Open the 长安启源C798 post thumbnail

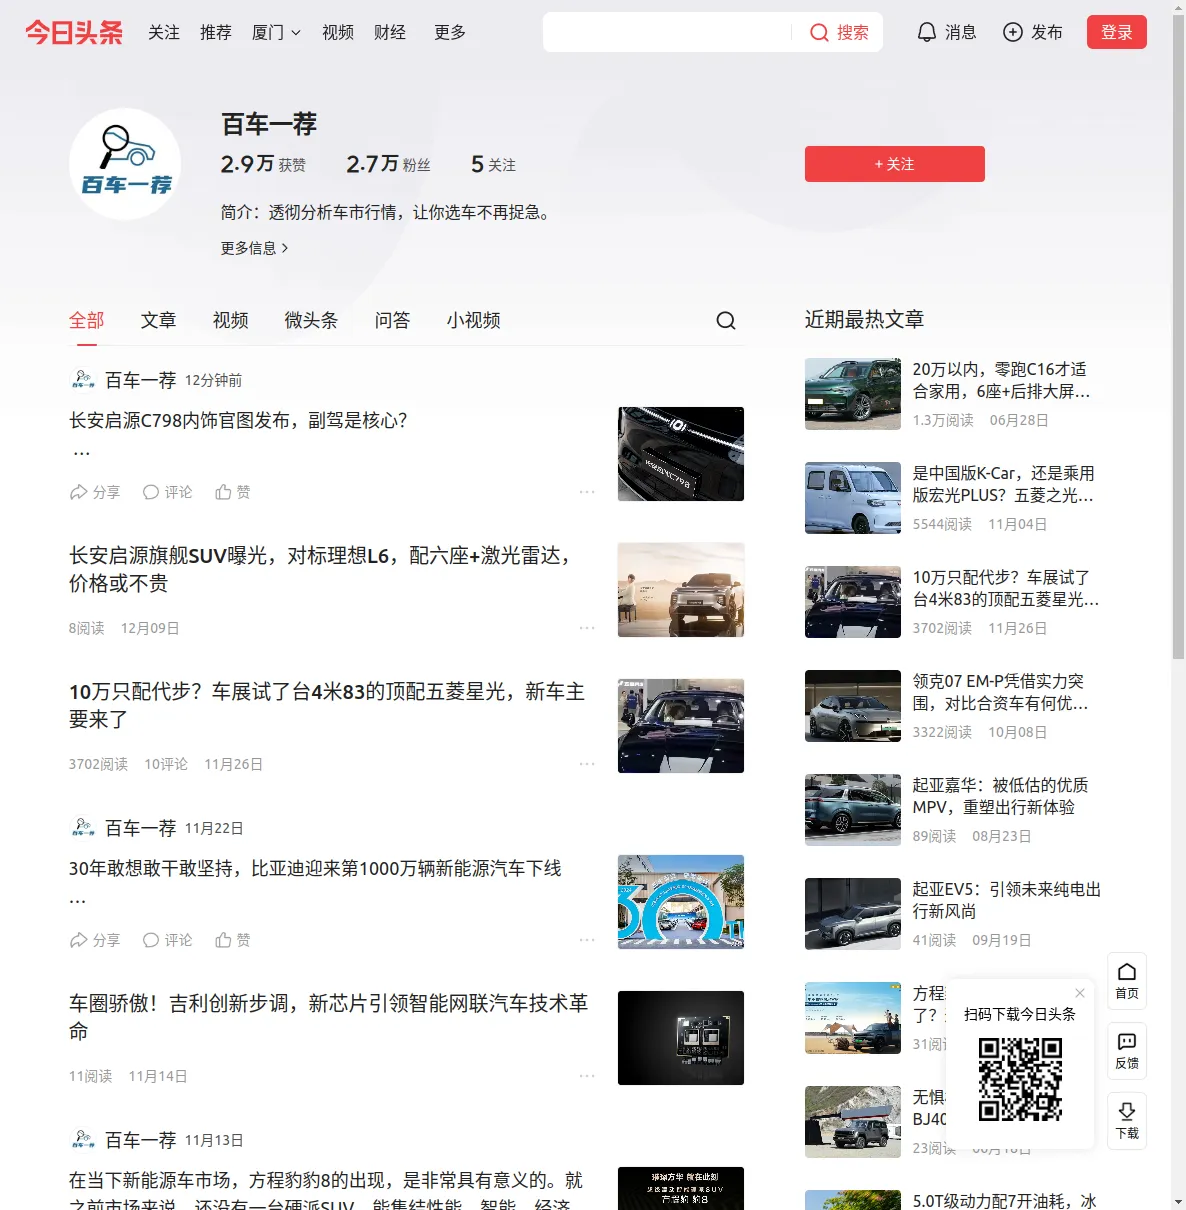681,454
